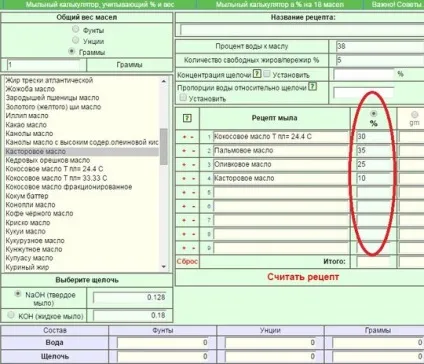Click minus icon in recipe row 7
This screenshot has width=424, height=364.
193,221
